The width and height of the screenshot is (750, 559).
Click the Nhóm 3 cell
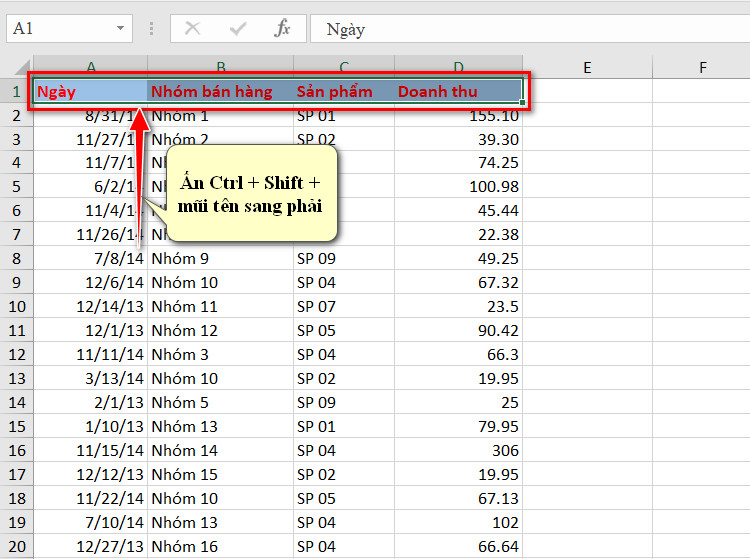(221, 354)
